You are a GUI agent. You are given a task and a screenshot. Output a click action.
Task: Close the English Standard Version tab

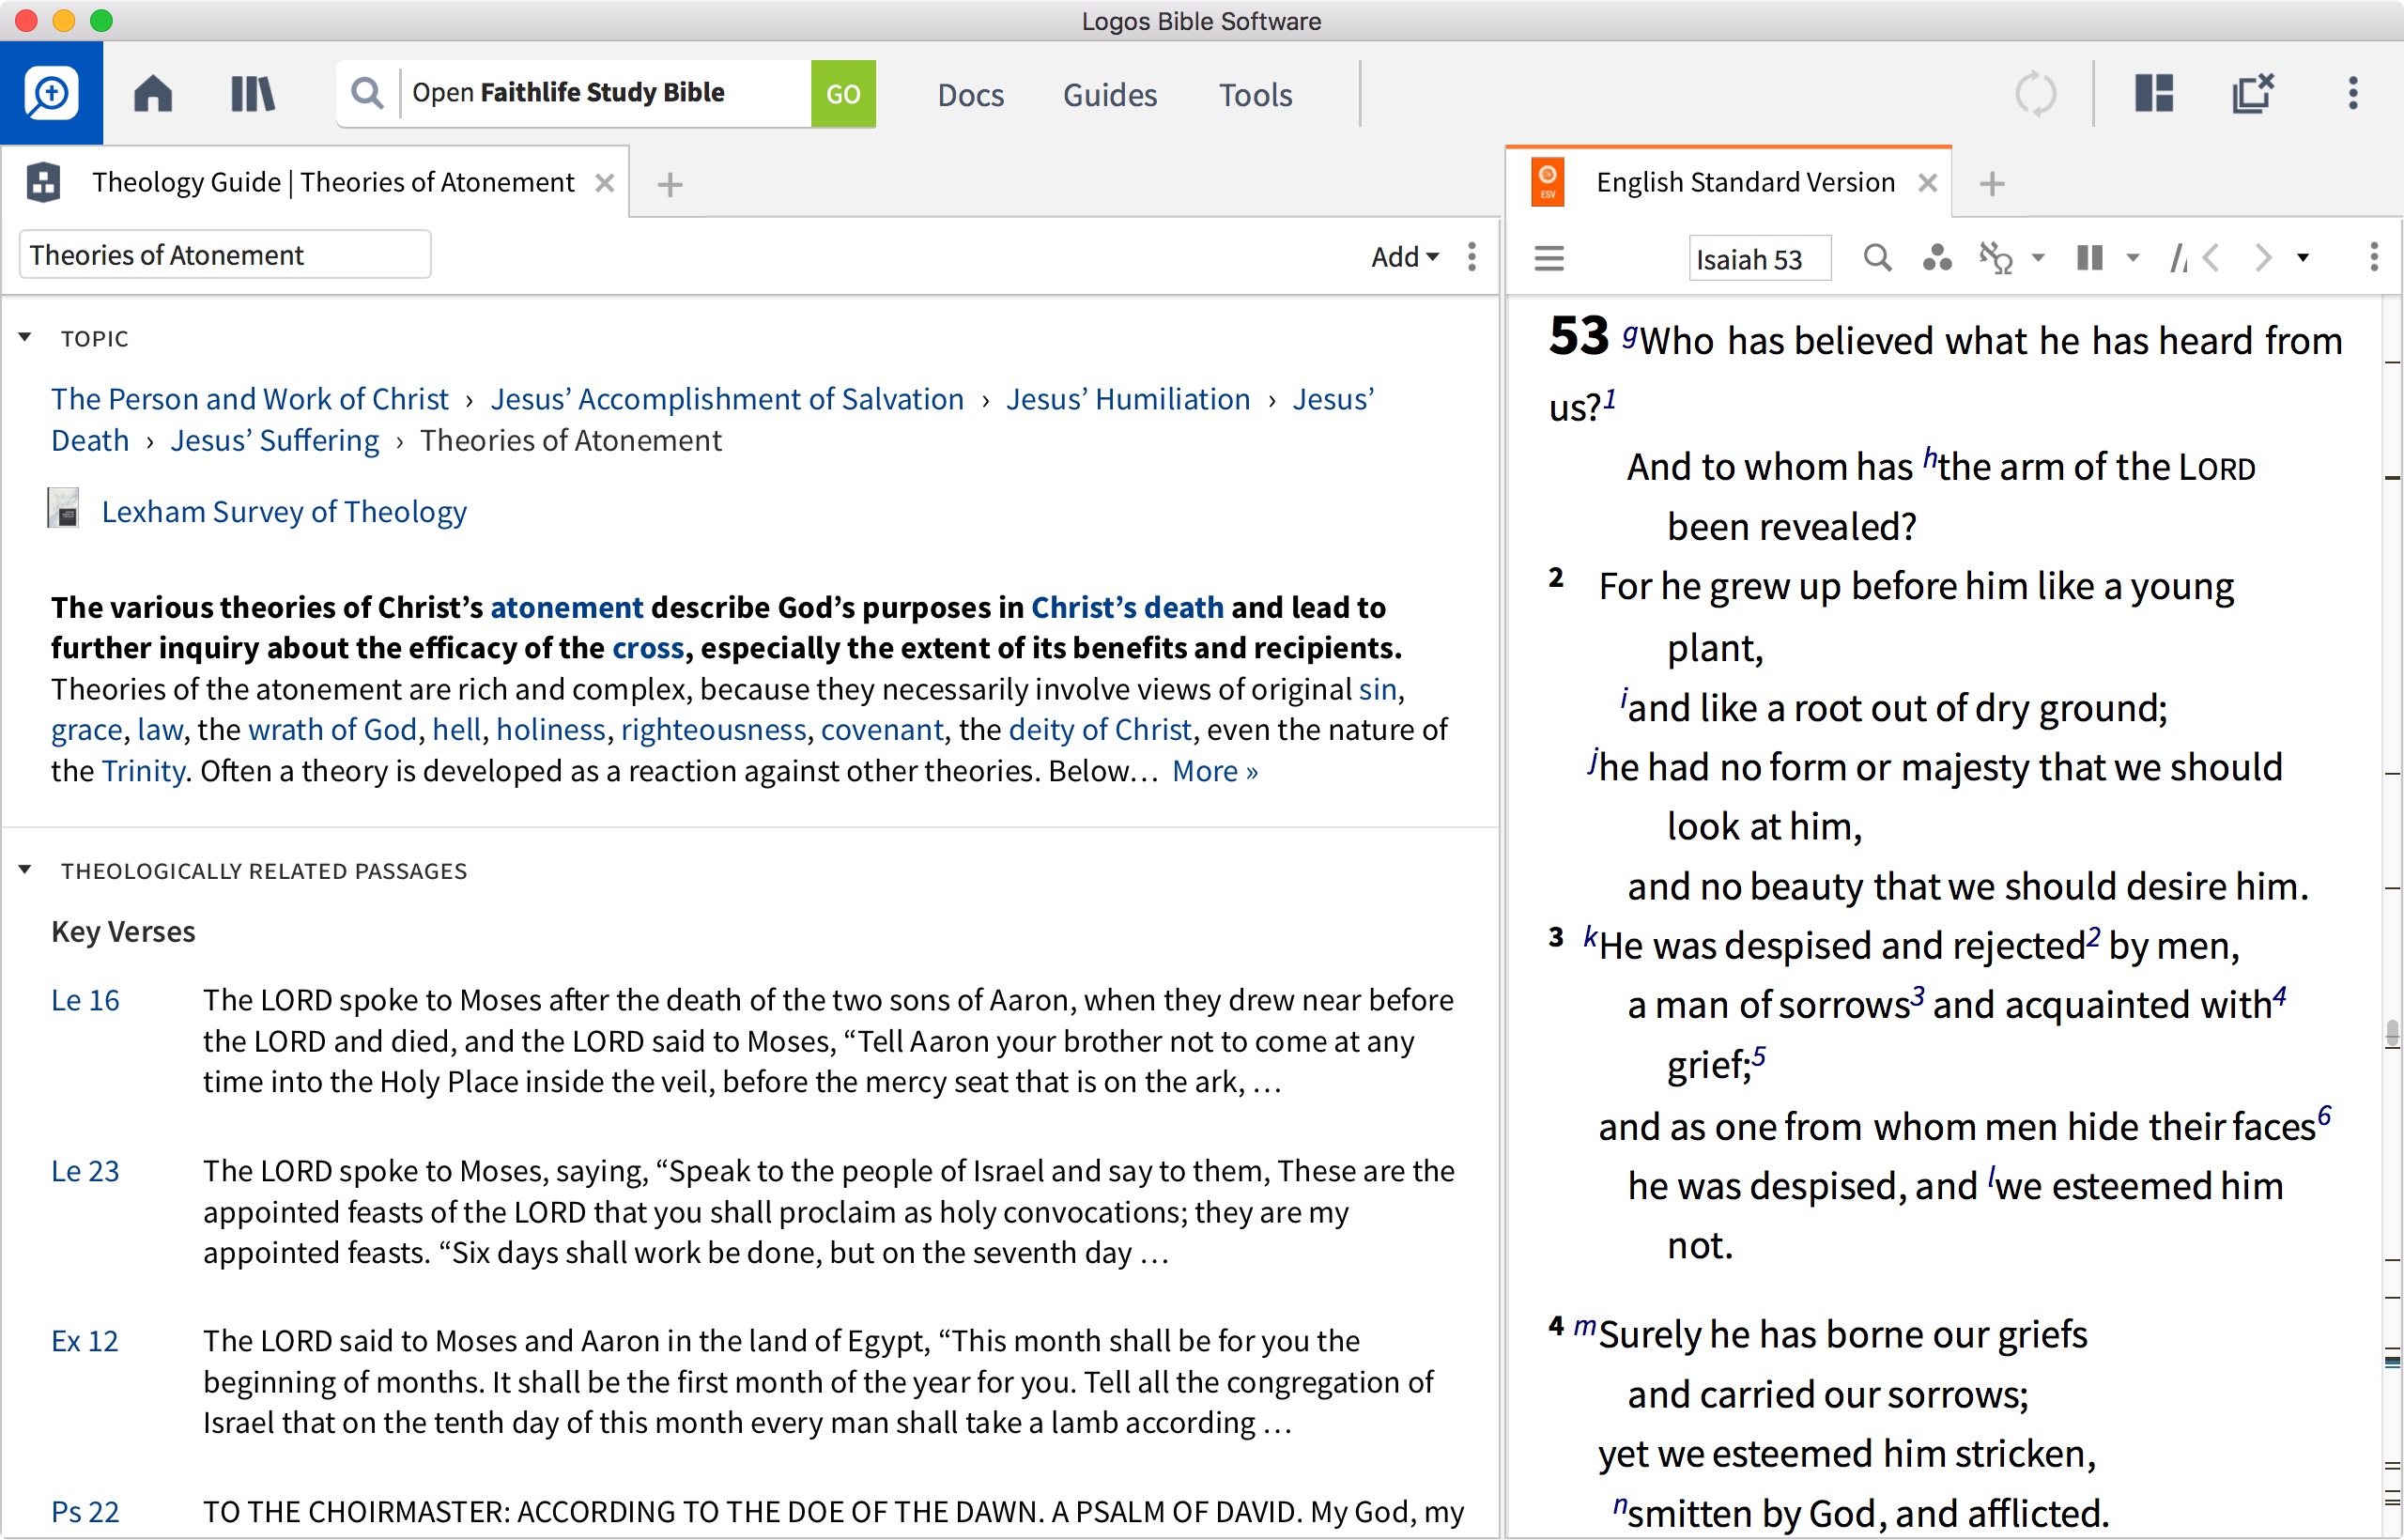(1928, 183)
